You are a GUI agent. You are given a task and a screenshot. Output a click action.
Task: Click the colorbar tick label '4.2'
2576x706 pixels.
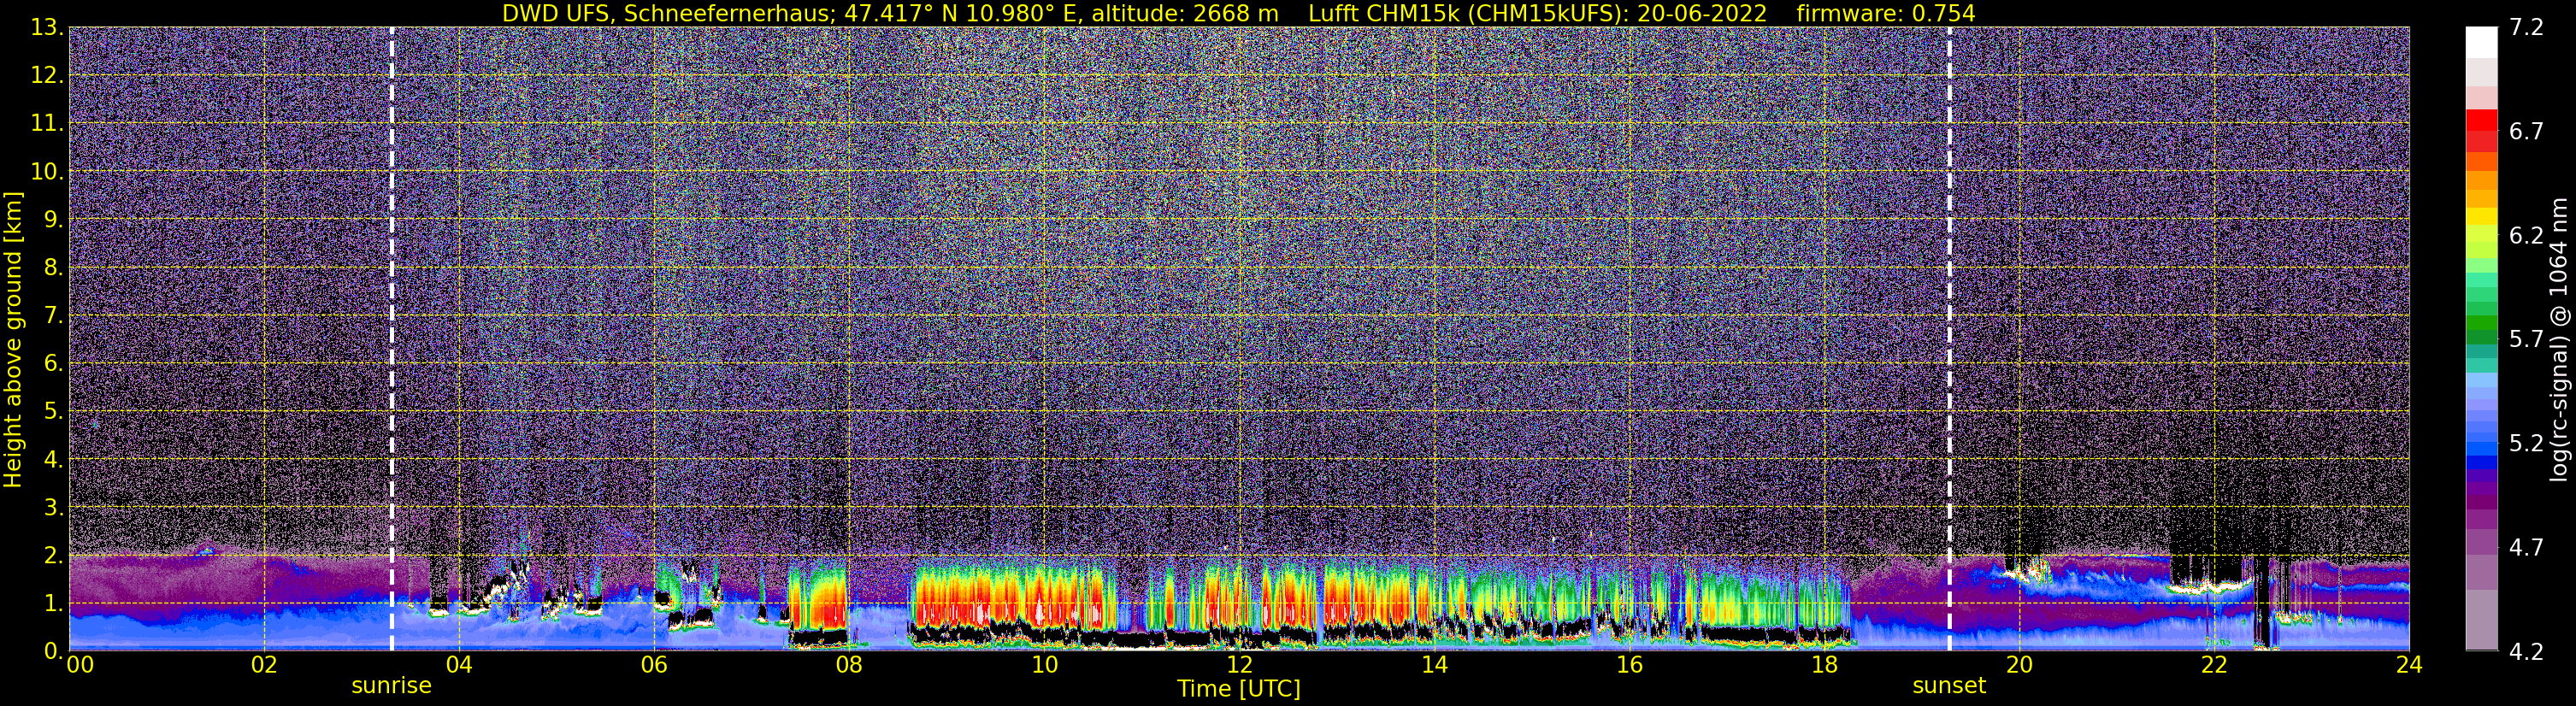pos(2526,651)
